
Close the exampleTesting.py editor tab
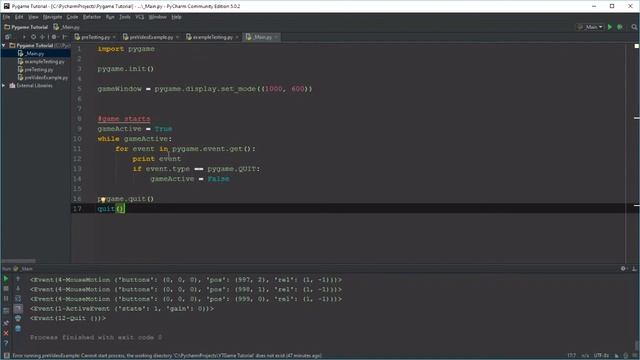[x=237, y=37]
